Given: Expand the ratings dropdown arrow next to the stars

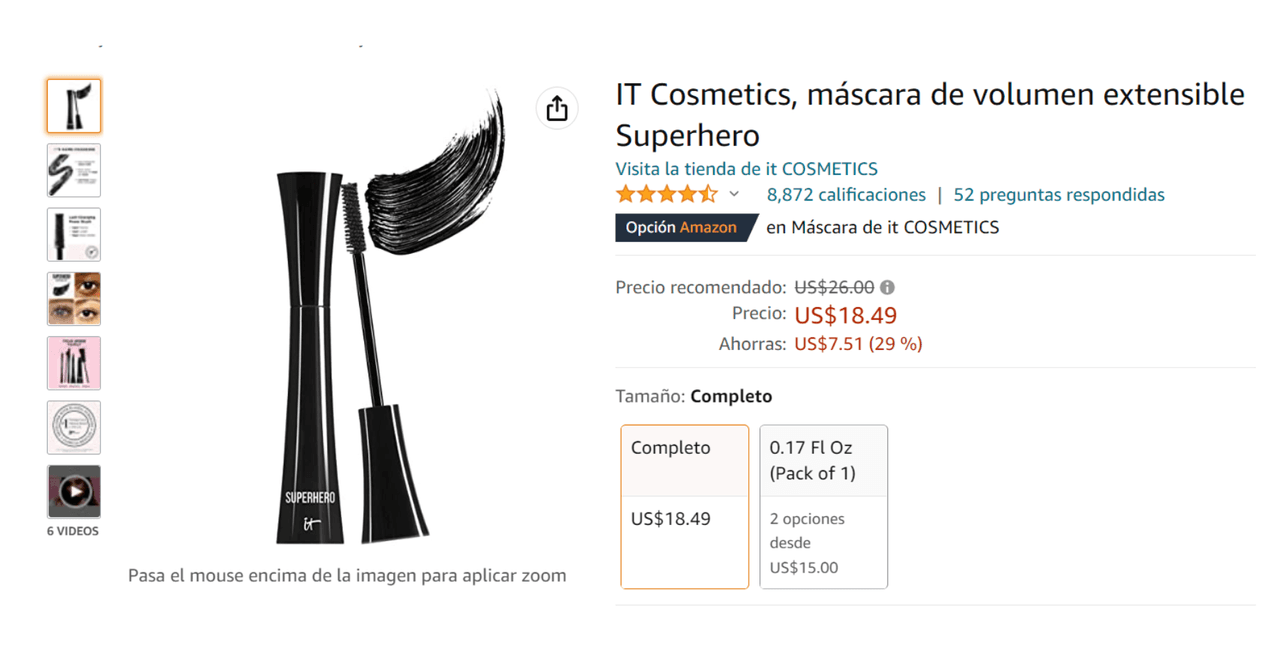Looking at the screenshot, I should coord(734,195).
